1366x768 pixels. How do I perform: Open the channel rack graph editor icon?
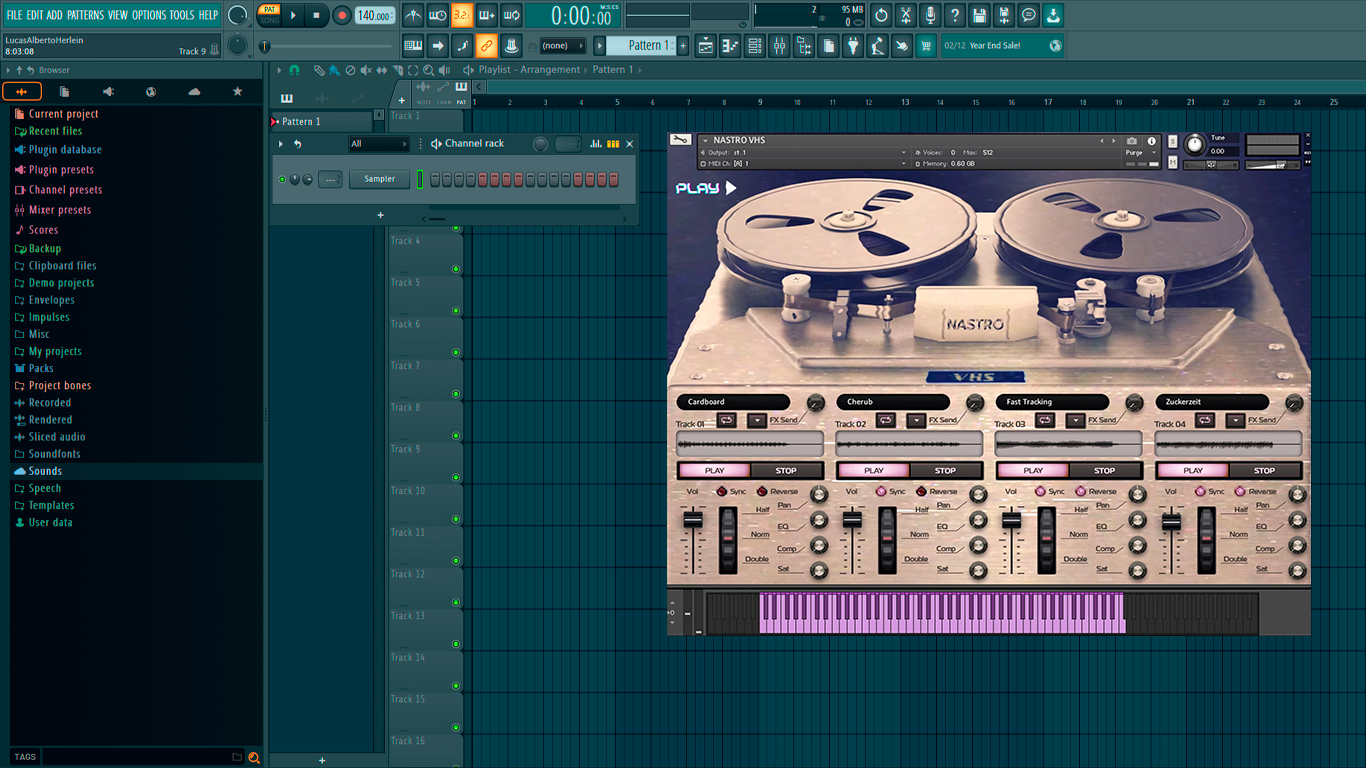click(x=595, y=144)
